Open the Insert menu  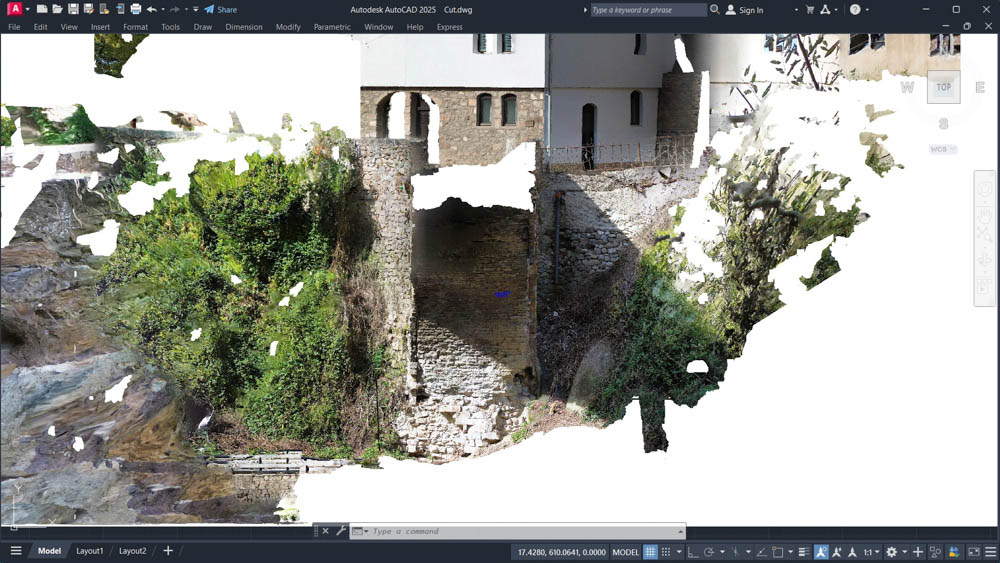click(x=100, y=27)
